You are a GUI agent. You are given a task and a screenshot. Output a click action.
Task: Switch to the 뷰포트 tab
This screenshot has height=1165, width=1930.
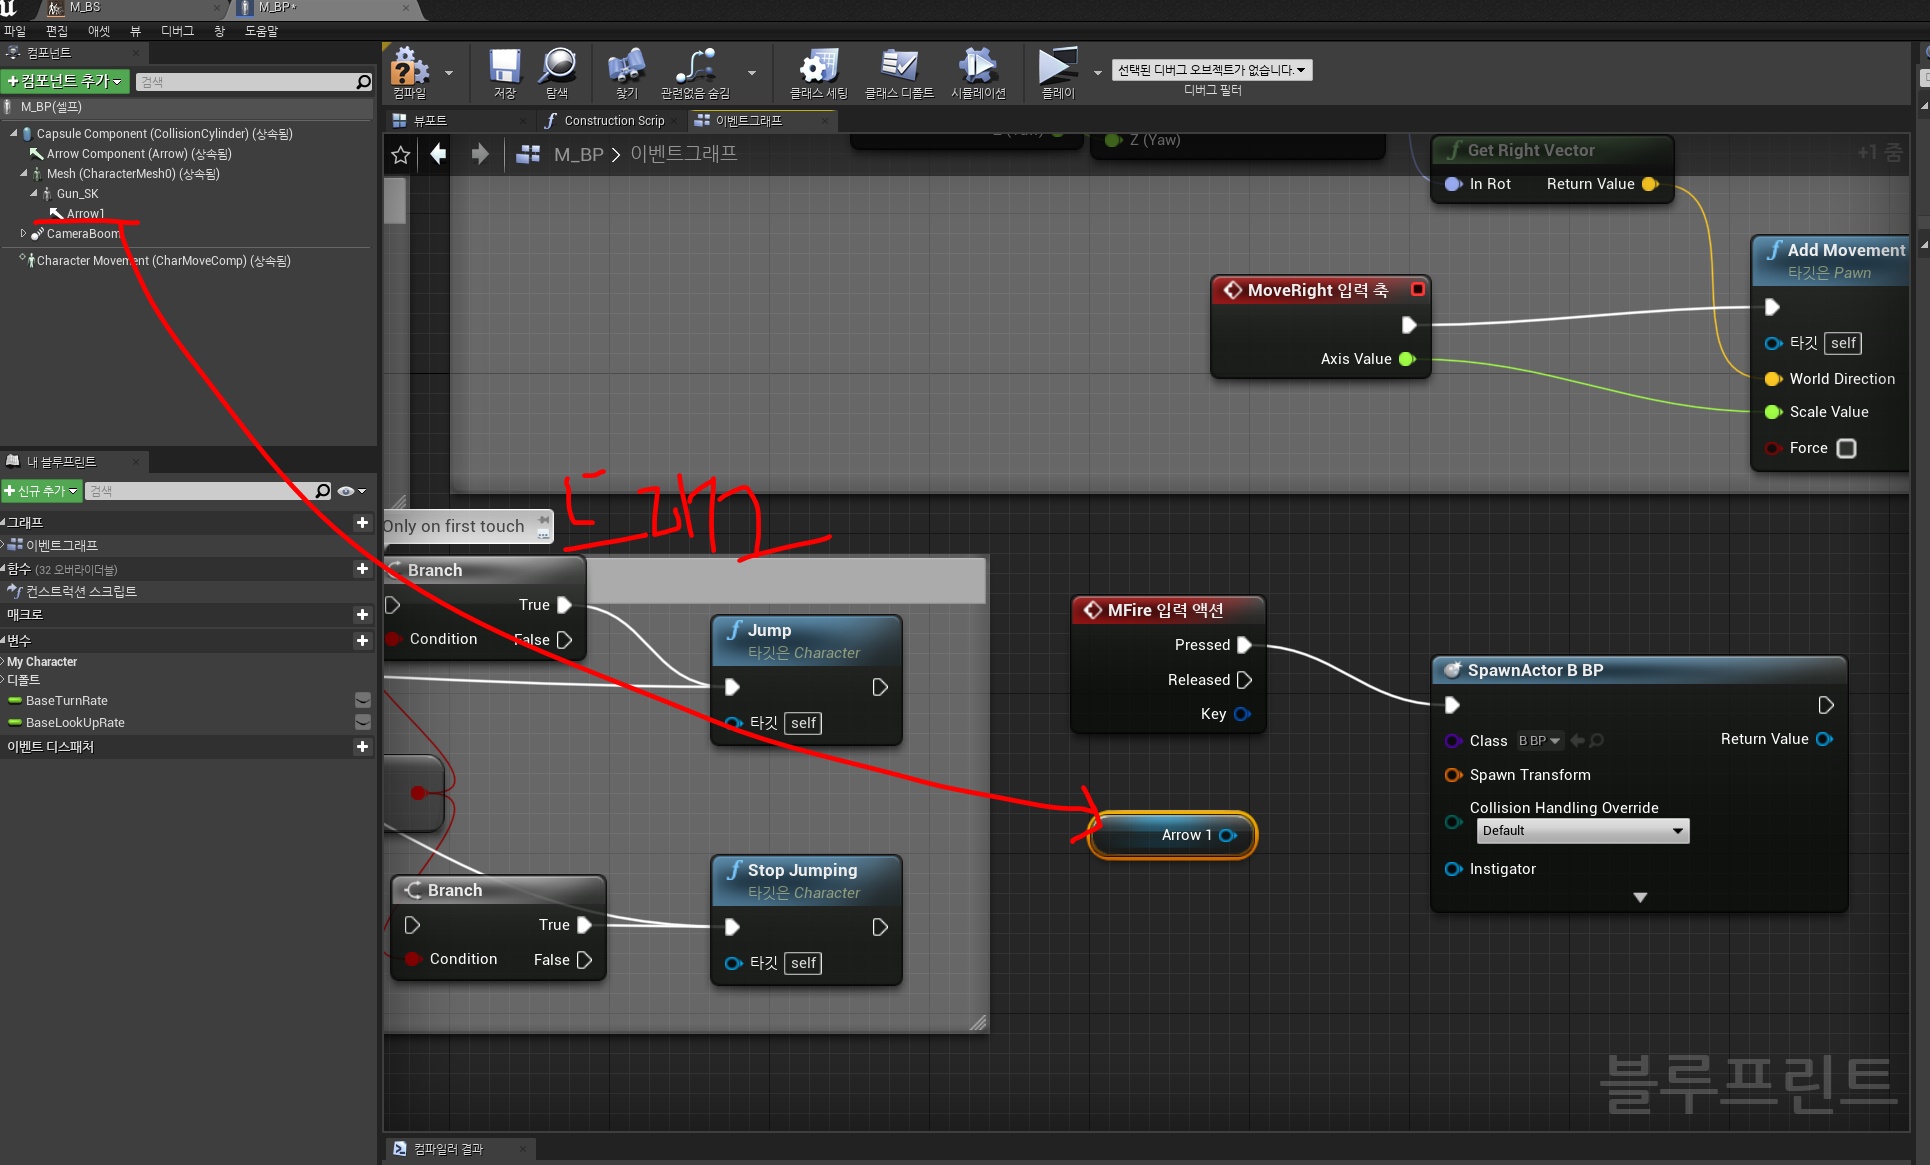pos(430,120)
